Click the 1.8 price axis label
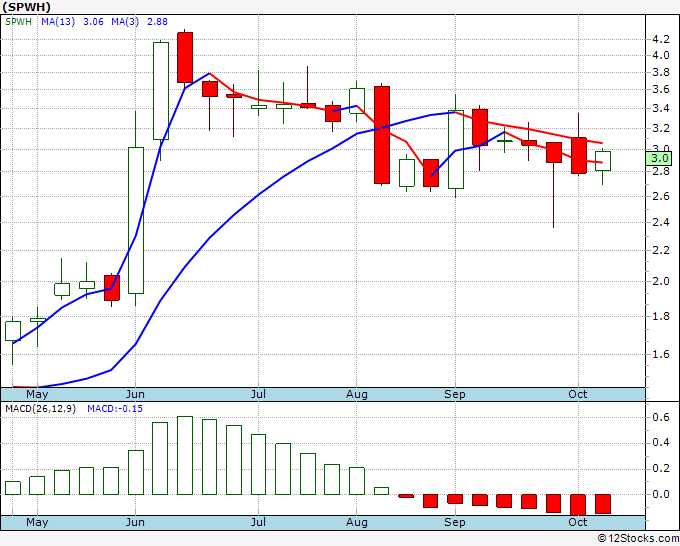 tap(660, 317)
